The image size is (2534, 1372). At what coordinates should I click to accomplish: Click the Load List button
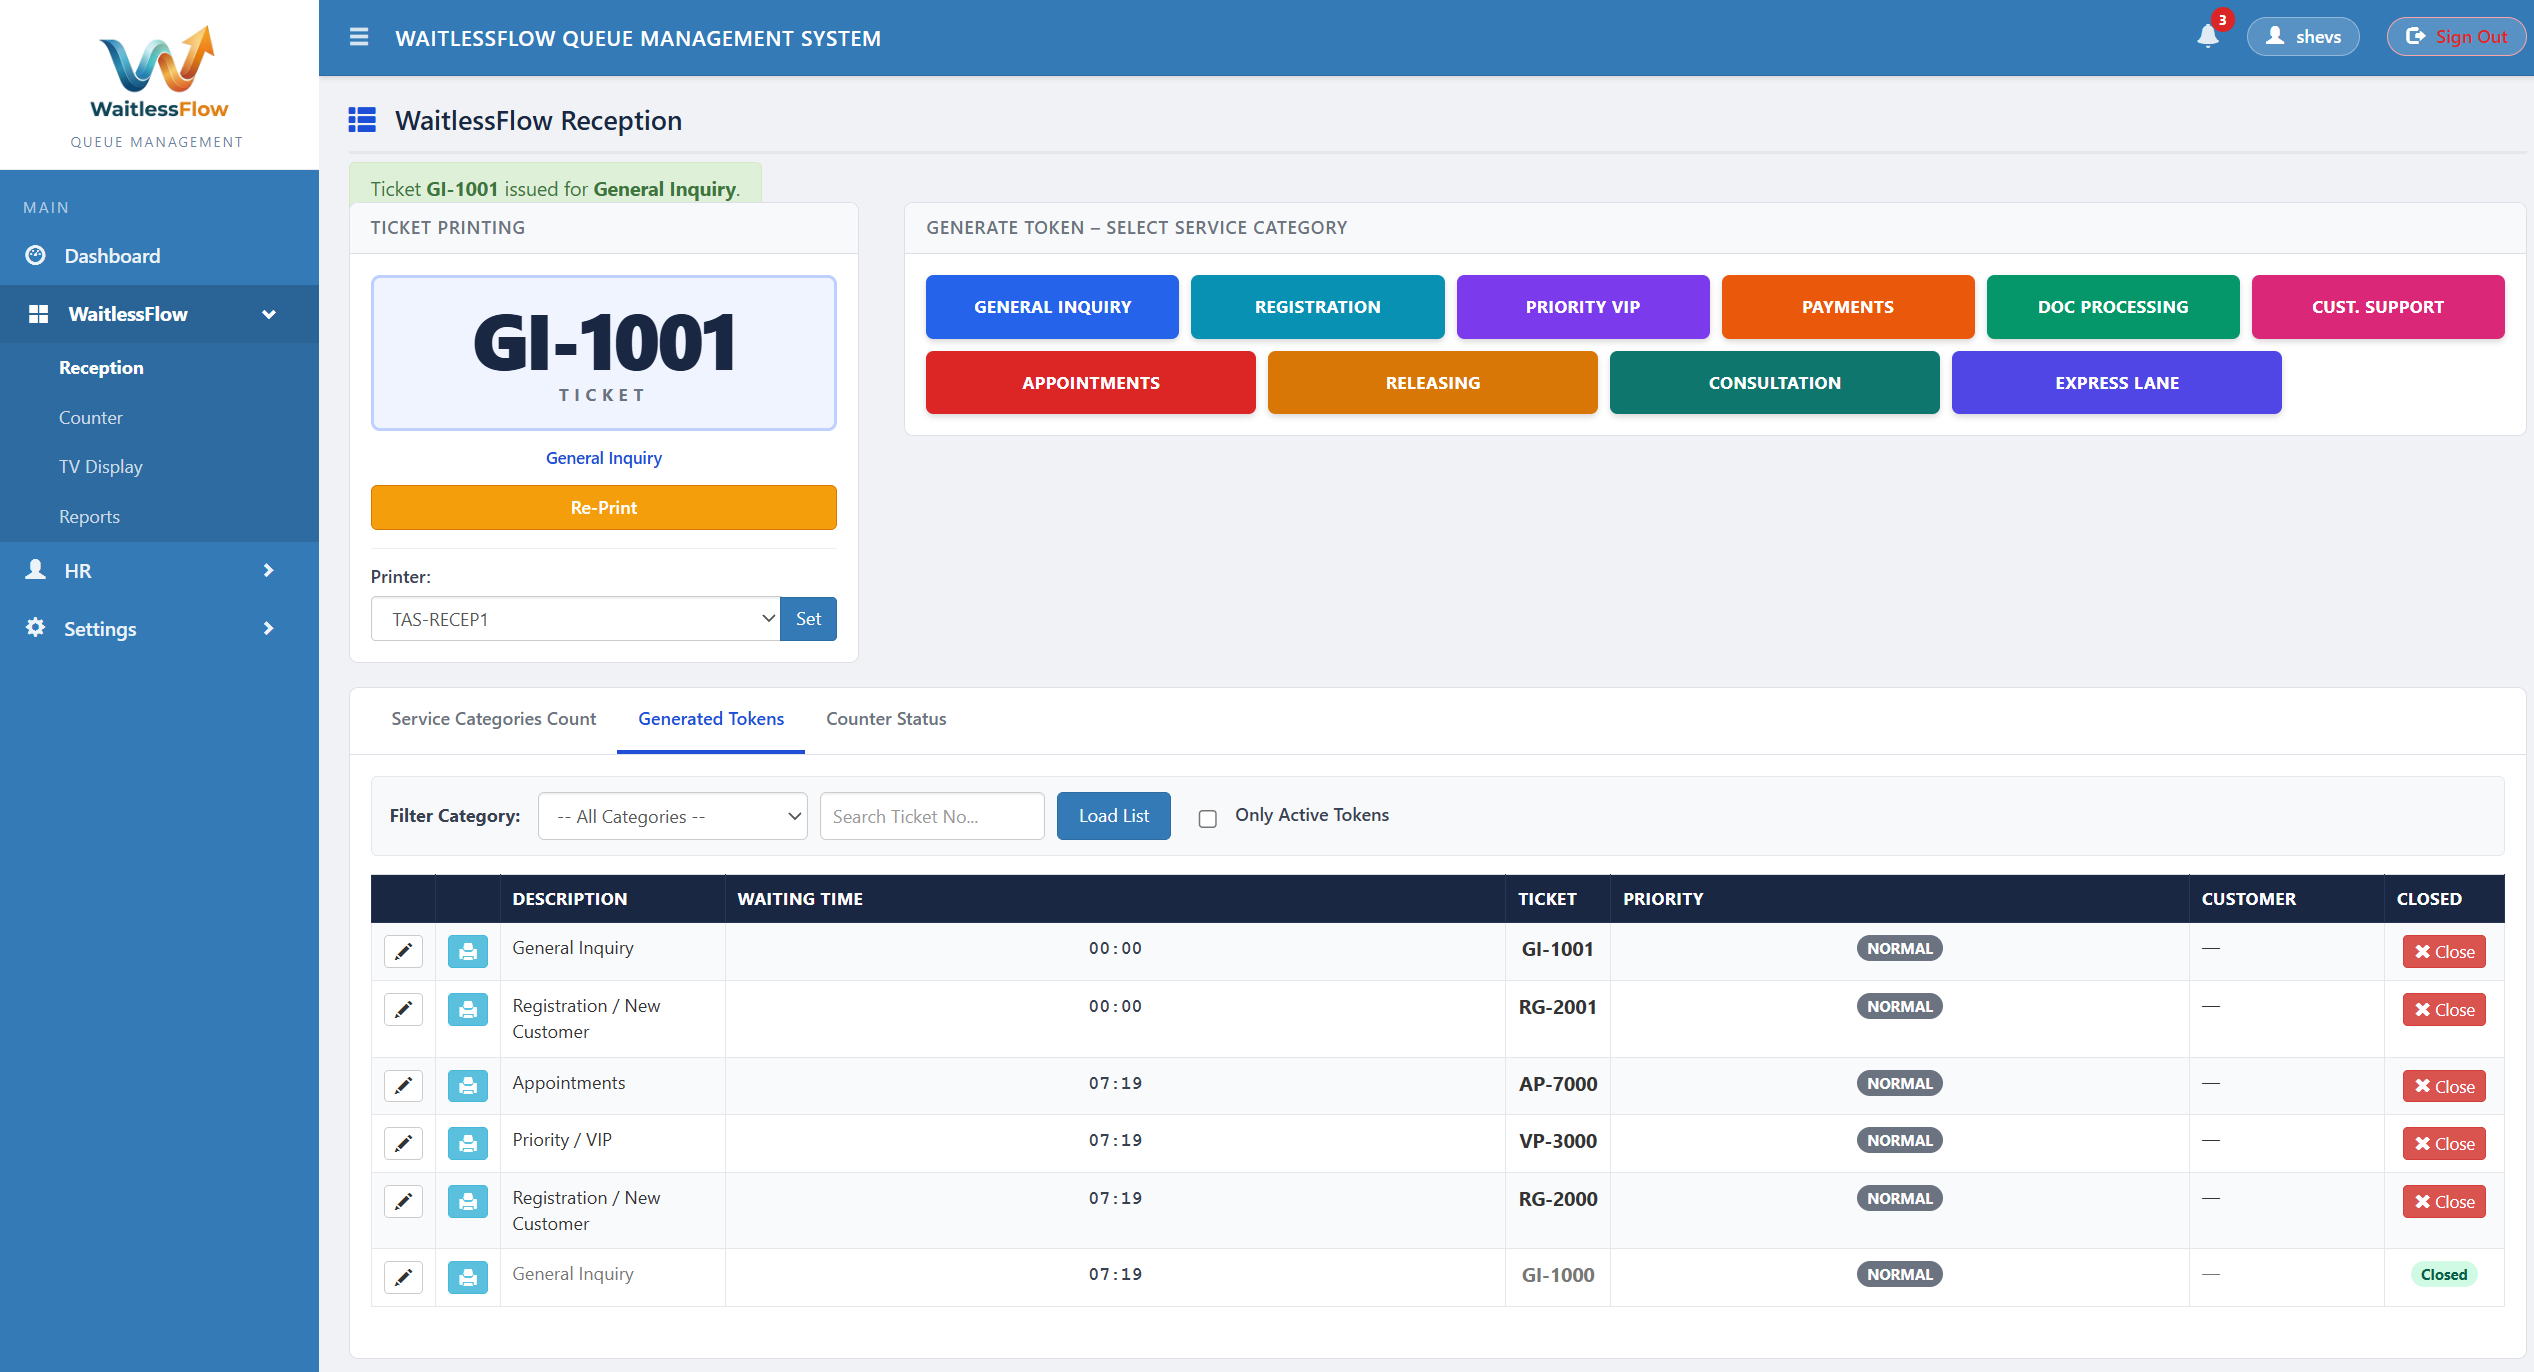[1113, 816]
